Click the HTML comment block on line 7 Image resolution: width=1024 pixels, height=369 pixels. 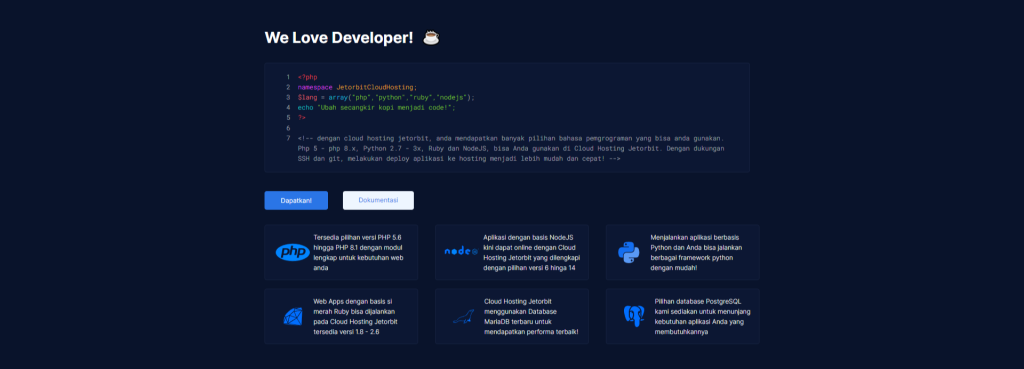[x=511, y=148]
